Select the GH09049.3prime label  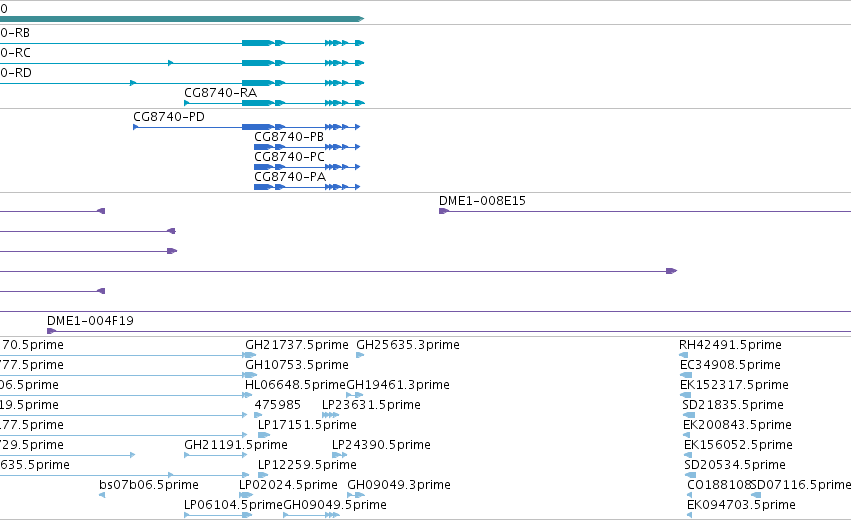pos(399,485)
